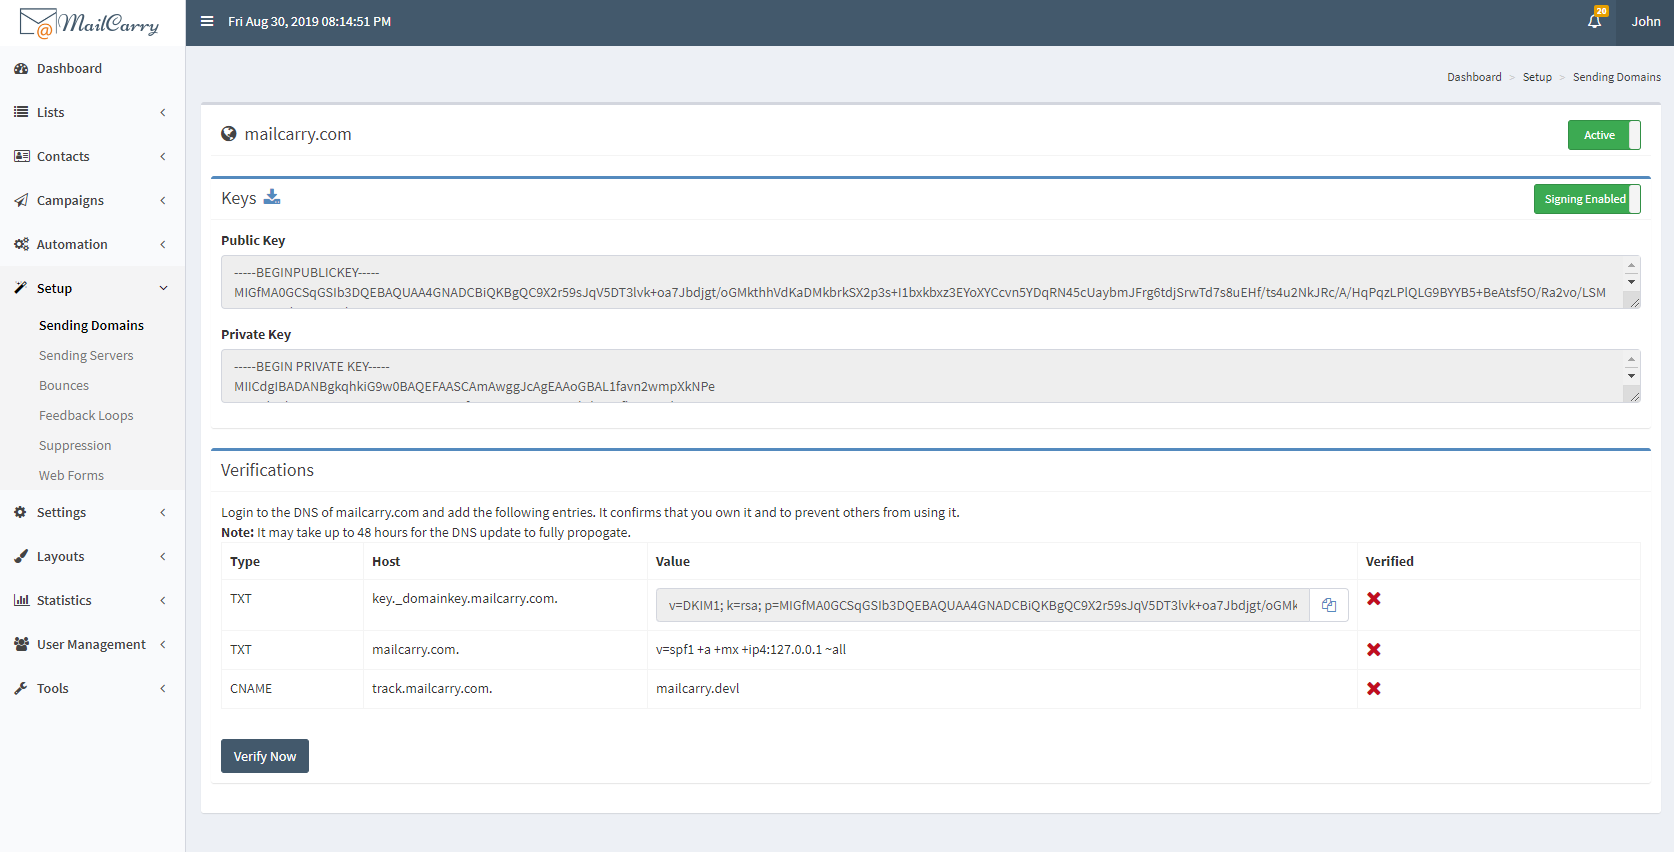Click the Public Key scroll down arrow
The height and width of the screenshot is (852, 1674).
tap(1631, 282)
